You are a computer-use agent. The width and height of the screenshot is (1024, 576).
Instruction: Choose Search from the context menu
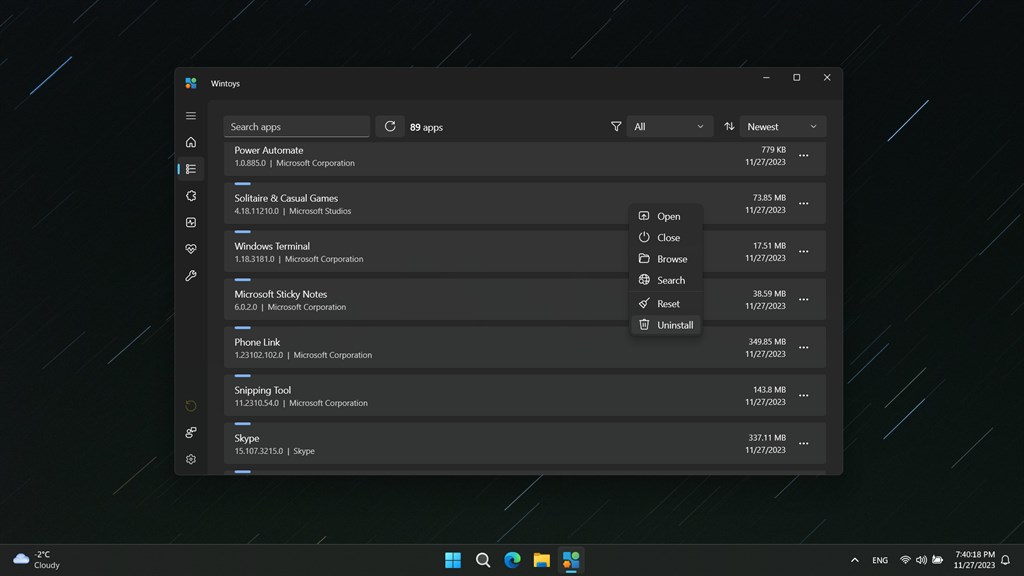click(x=666, y=280)
